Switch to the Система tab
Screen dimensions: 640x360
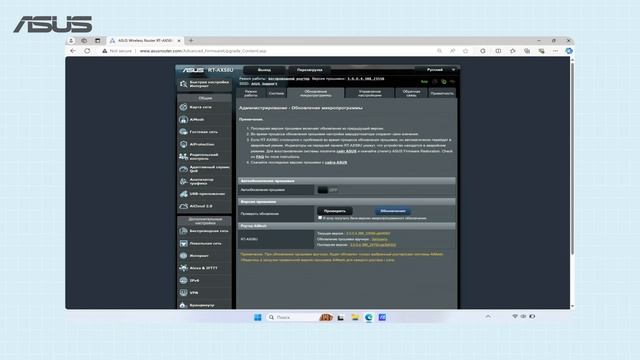coord(276,93)
